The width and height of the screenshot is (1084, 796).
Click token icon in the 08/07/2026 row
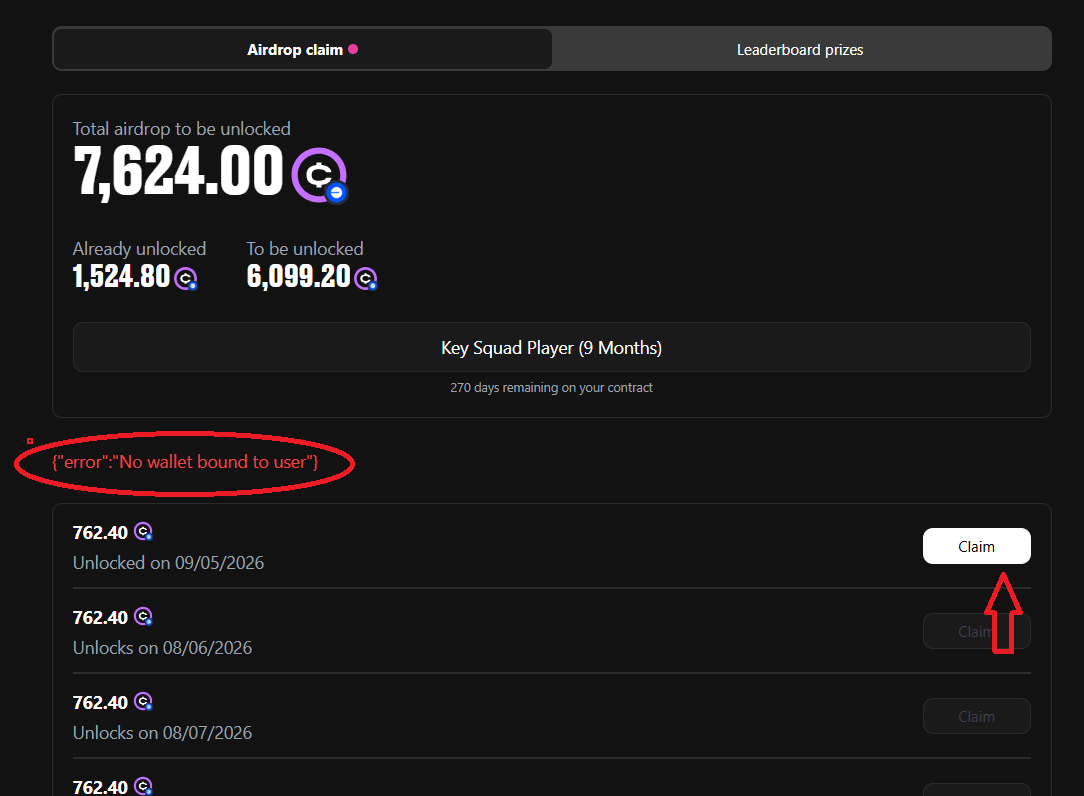click(143, 702)
